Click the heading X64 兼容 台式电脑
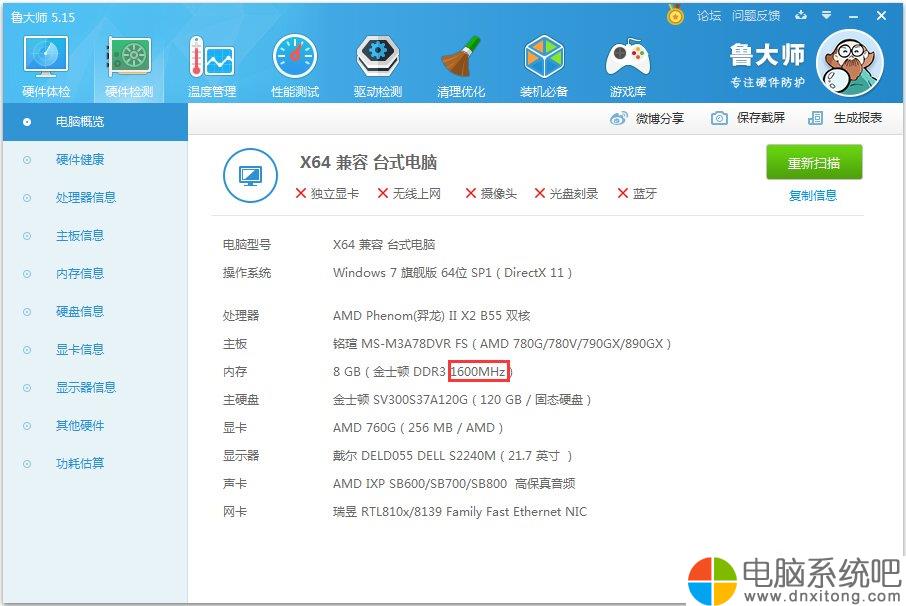Screen dimensions: 906x606 [x=368, y=162]
